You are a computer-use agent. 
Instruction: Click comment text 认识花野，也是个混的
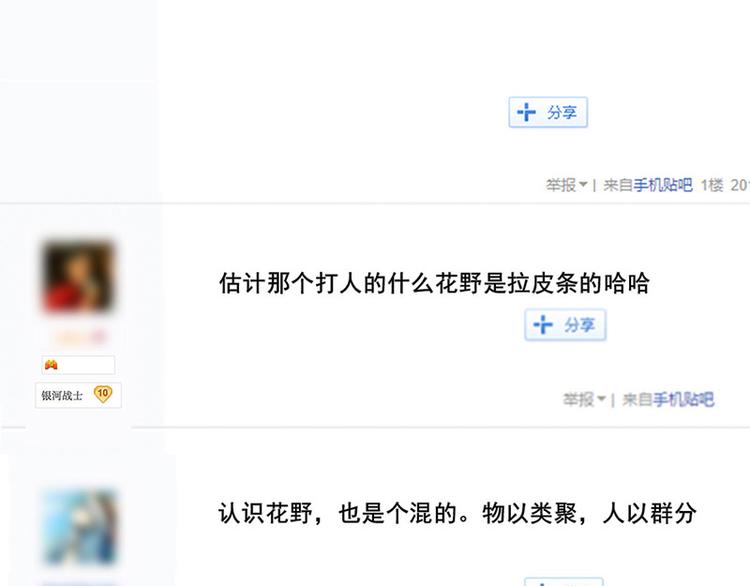[338, 513]
